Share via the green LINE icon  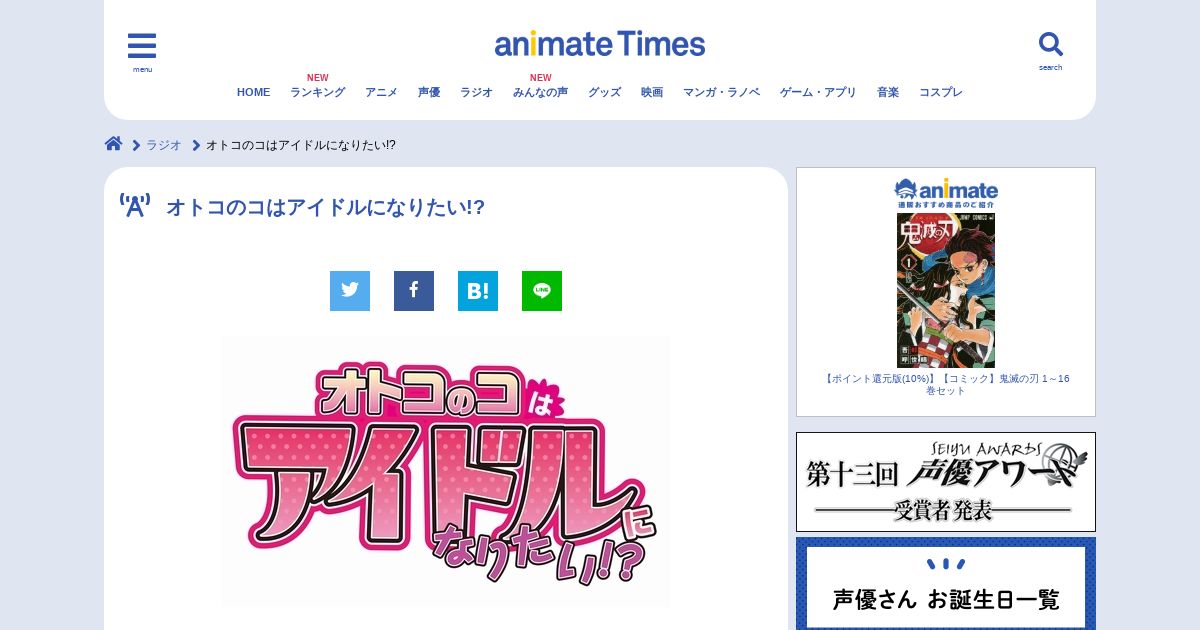542,291
